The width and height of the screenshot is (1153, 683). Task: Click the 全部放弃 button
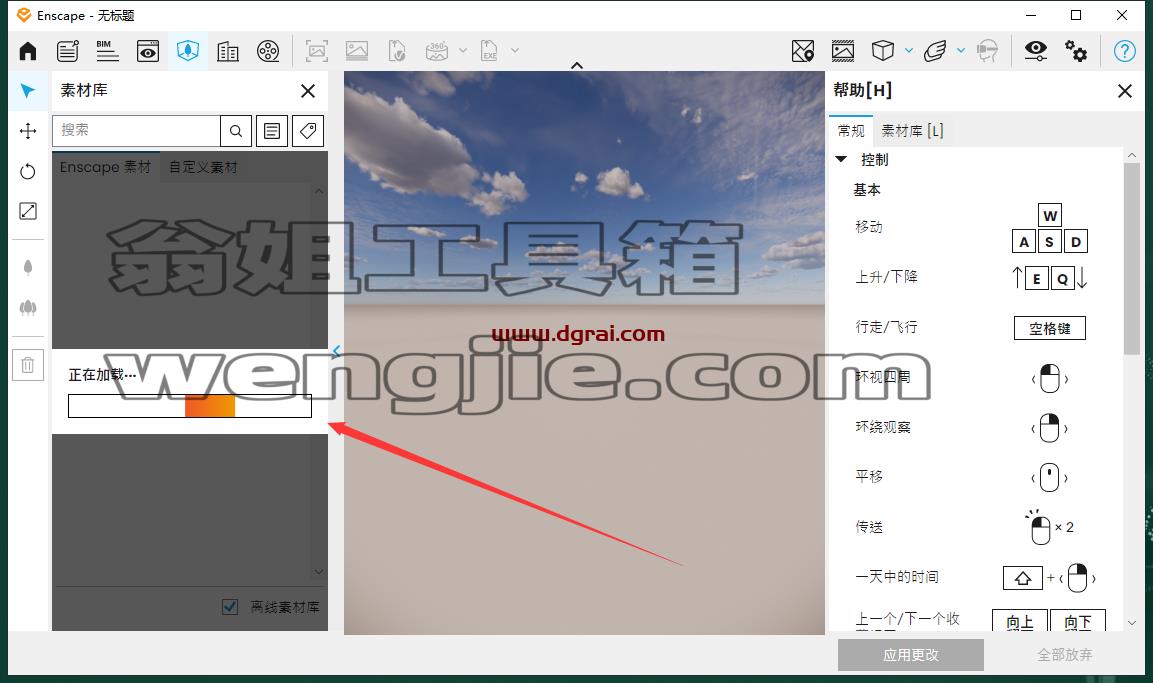pyautogui.click(x=1064, y=654)
